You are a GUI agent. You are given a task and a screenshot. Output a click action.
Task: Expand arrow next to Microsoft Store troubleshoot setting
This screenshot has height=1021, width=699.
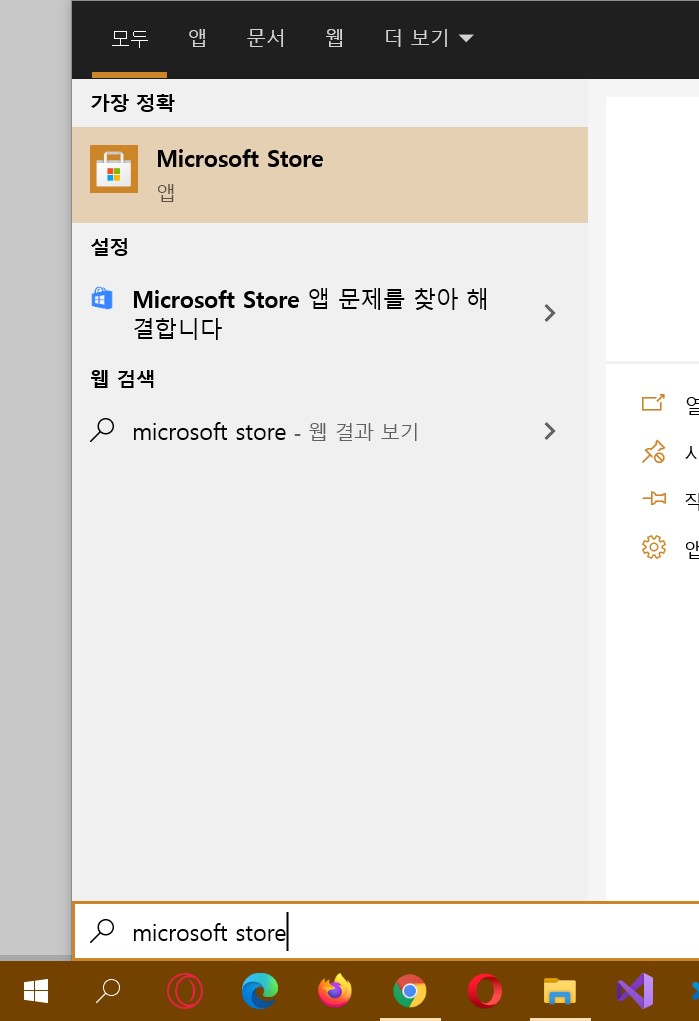click(550, 313)
